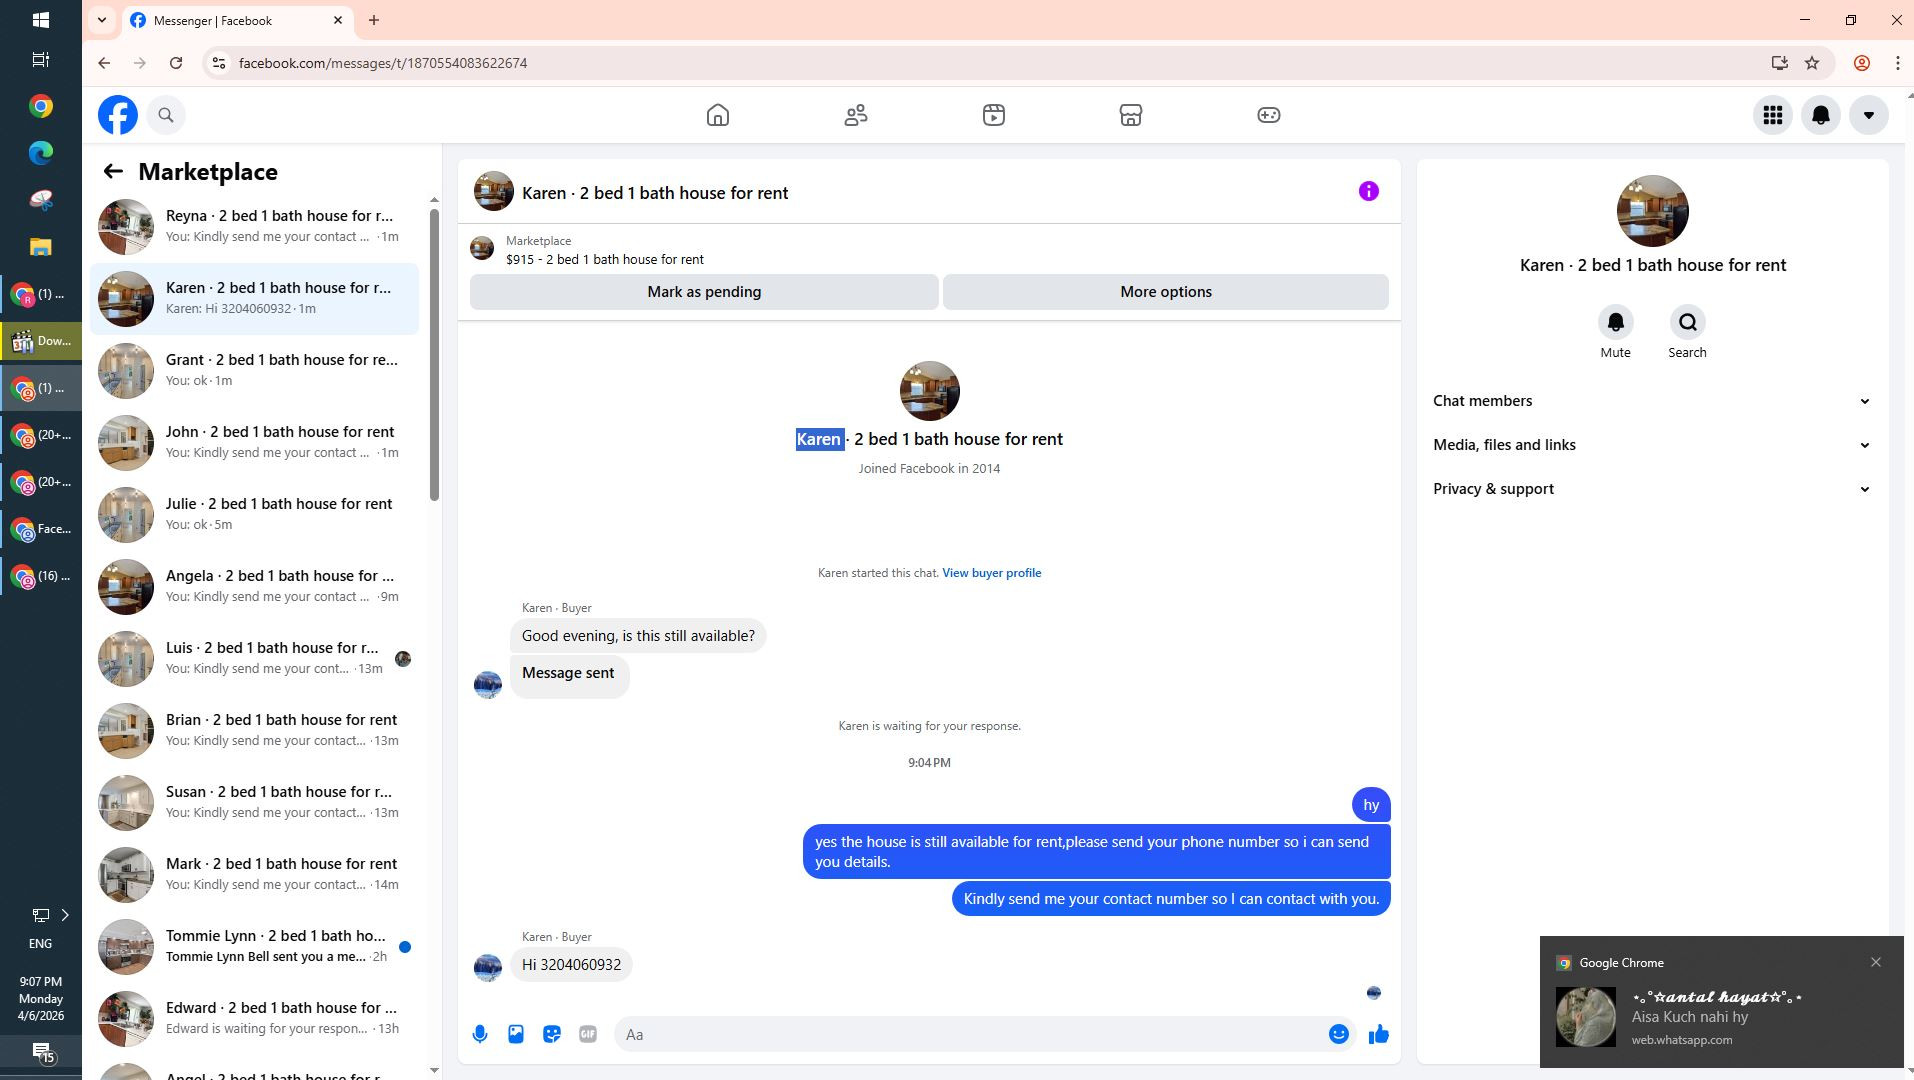Open Microsoft Edge from taskbar
The width and height of the screenshot is (1914, 1080).
coord(41,153)
